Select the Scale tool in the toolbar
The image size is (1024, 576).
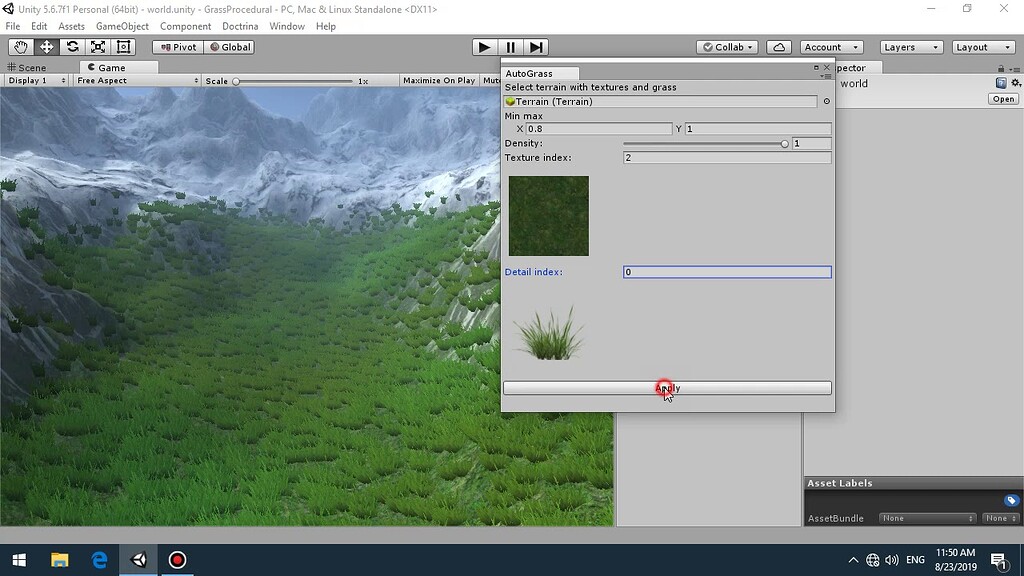click(x=96, y=46)
